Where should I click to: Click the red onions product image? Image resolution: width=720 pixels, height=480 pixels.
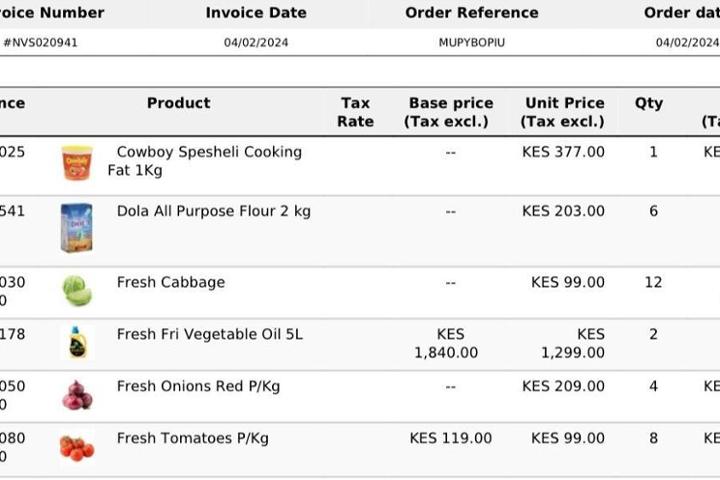(77, 395)
